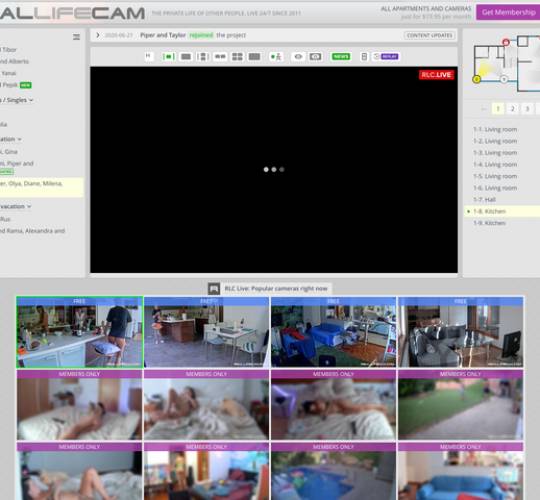Click the ALLIFECAM logo
Image resolution: width=540 pixels, height=500 pixels.
tap(72, 13)
